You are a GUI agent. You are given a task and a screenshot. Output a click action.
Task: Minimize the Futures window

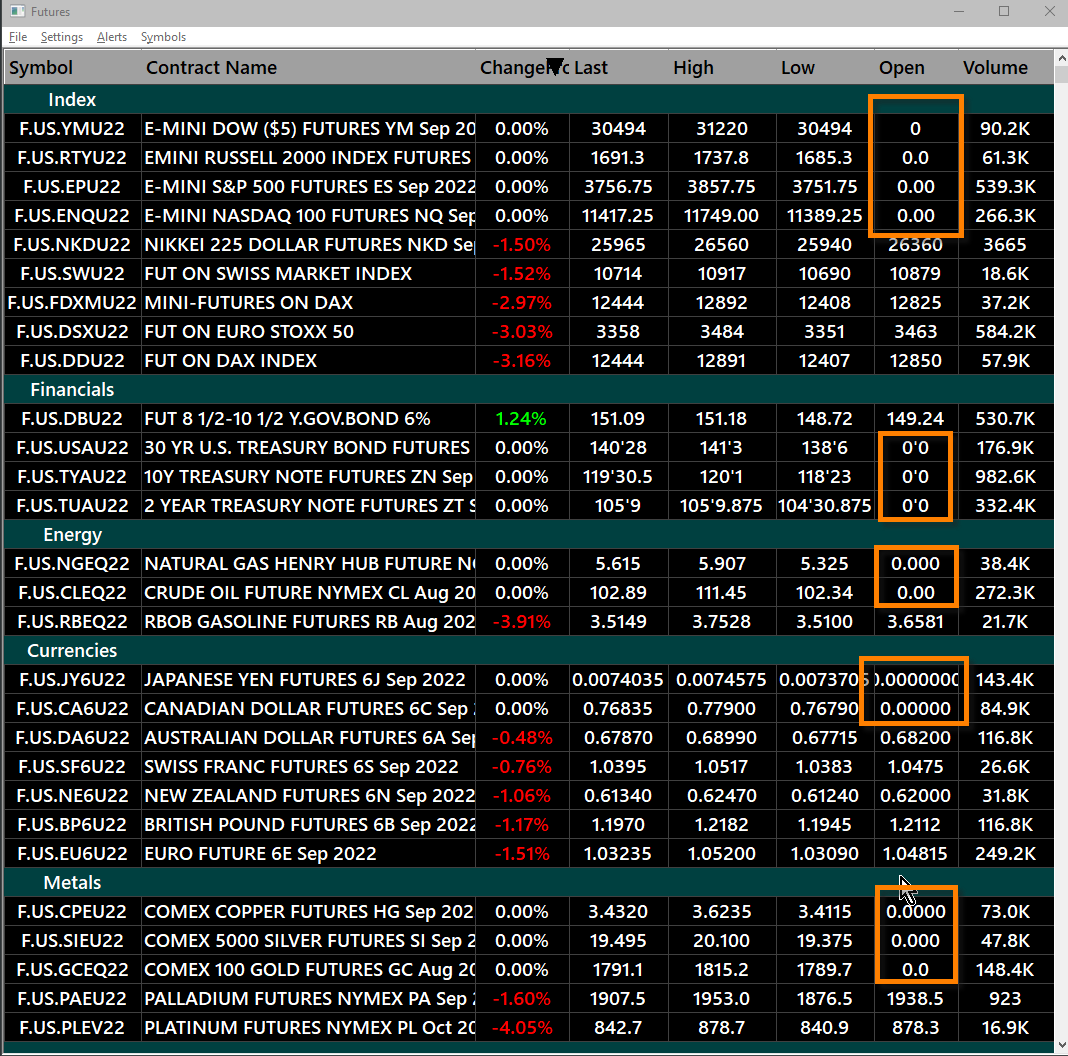[x=959, y=12]
